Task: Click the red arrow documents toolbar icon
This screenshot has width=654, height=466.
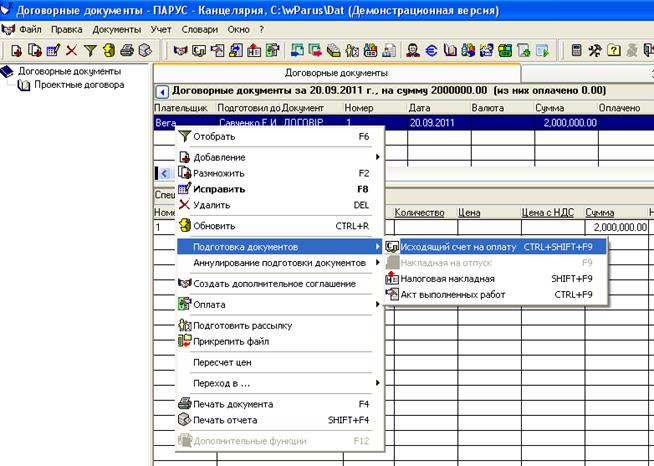Action: (x=315, y=50)
